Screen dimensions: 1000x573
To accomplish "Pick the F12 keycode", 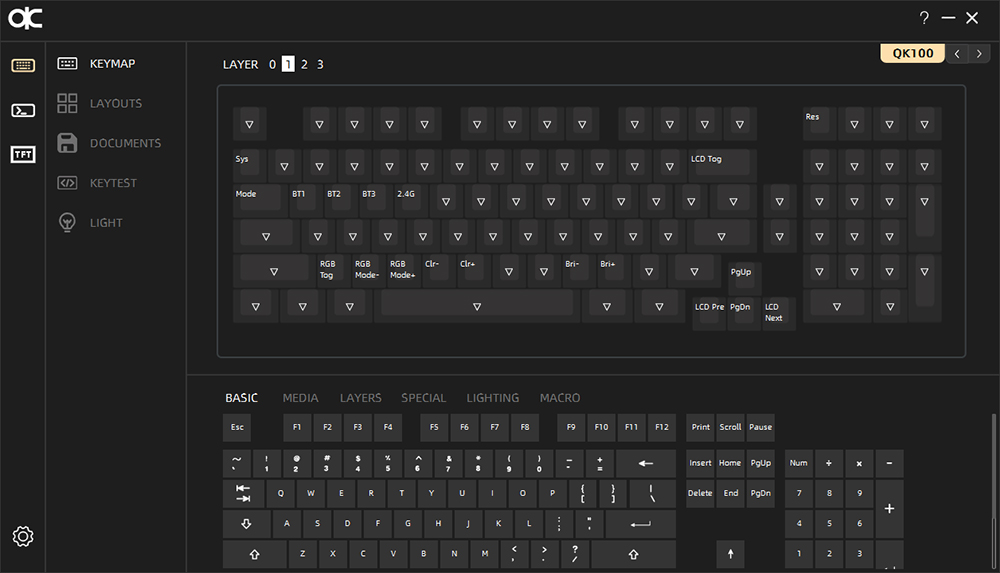I will pos(662,428).
